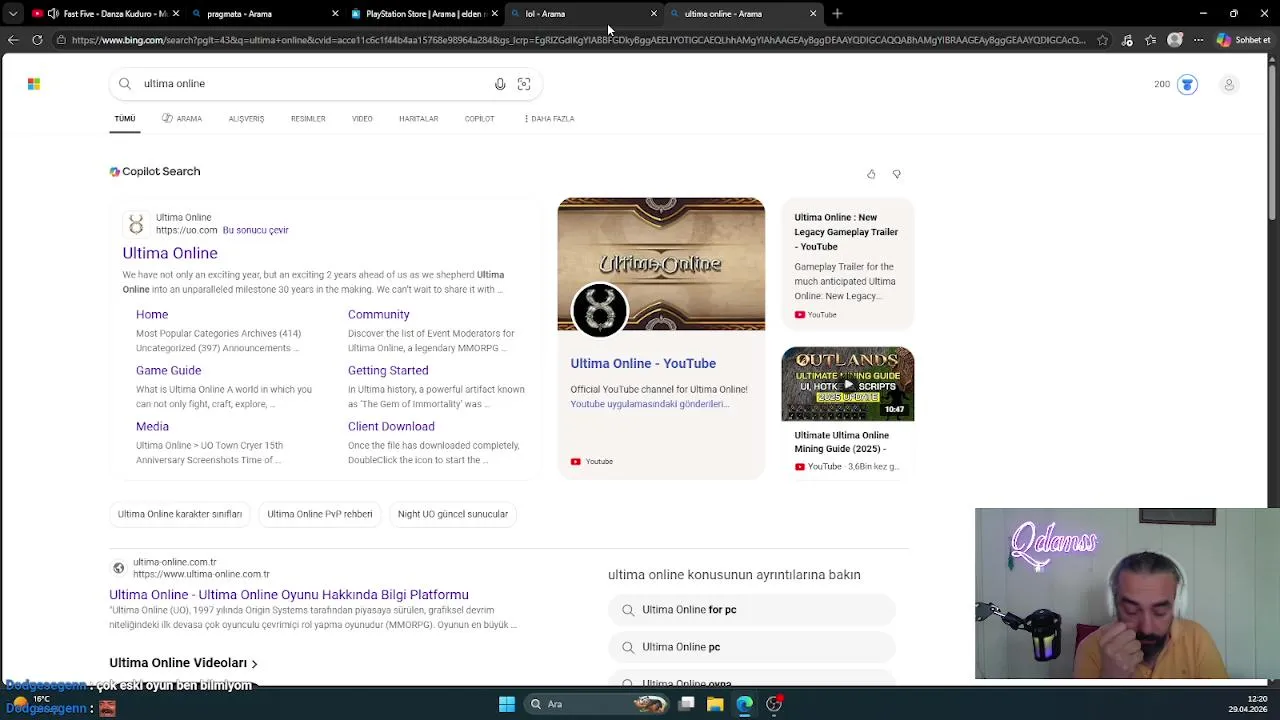1280x720 pixels.
Task: Click the Ultima Online site favicon at uo.com
Action: tap(136, 223)
